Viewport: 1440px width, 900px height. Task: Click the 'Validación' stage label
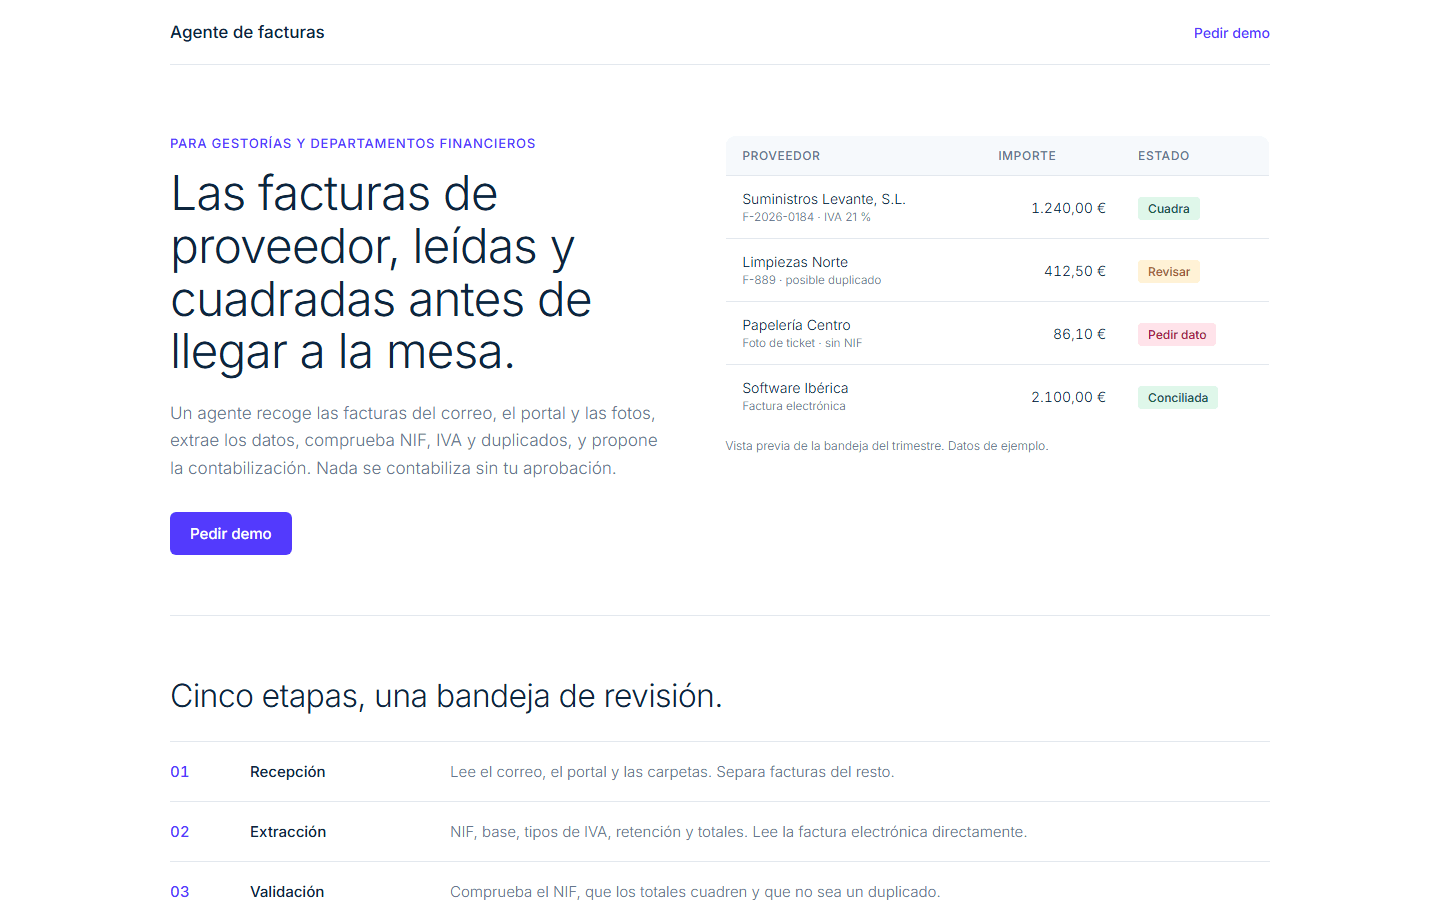pos(287,892)
